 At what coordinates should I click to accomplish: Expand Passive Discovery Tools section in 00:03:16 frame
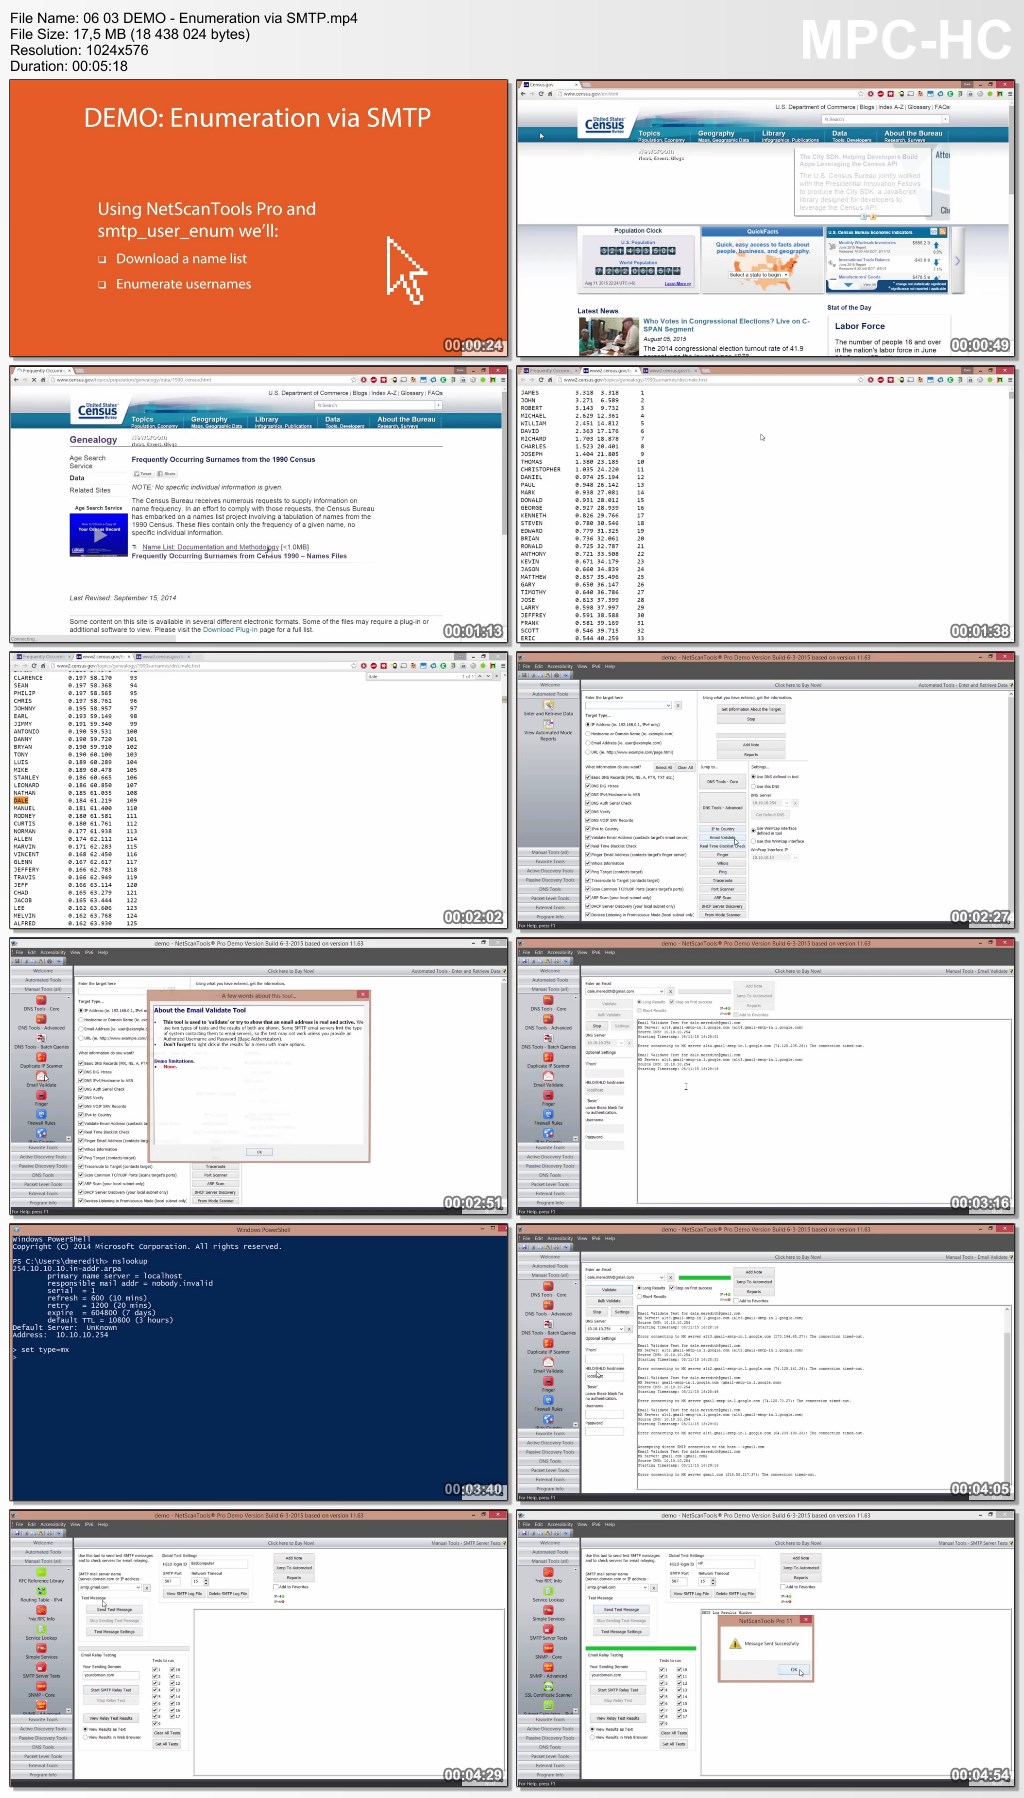coord(549,1165)
